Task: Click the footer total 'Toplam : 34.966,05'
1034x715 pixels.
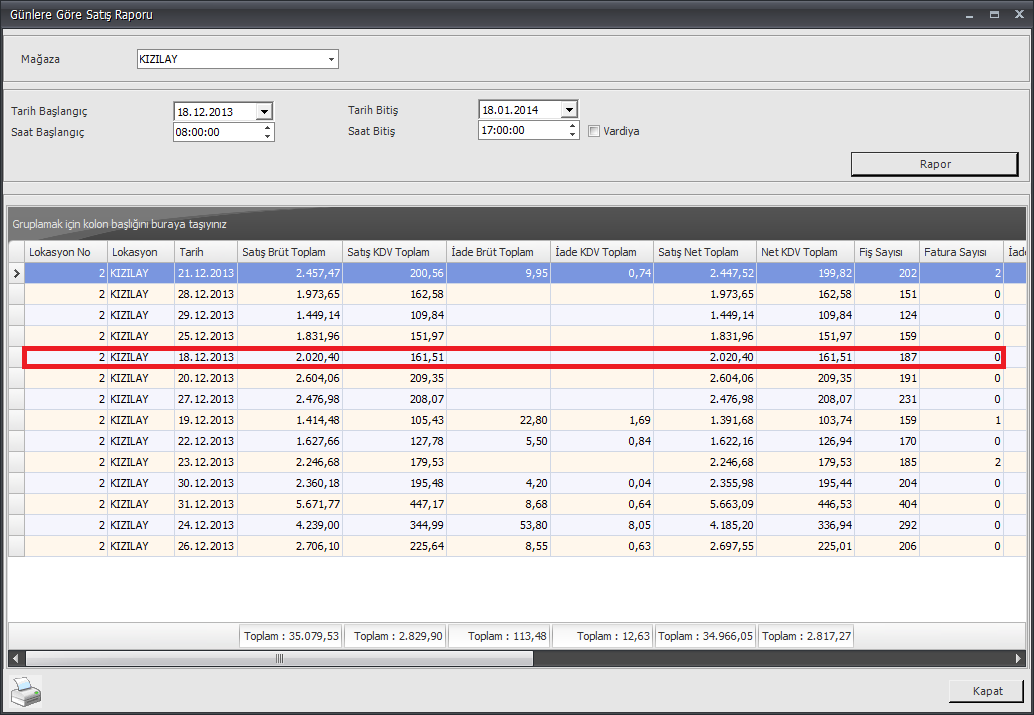Action: [x=706, y=637]
